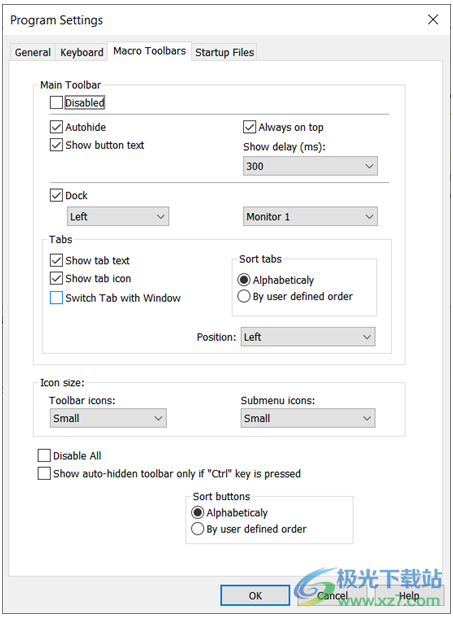The width and height of the screenshot is (453, 617).
Task: Enable Switch Tab with Window
Action: [56, 298]
